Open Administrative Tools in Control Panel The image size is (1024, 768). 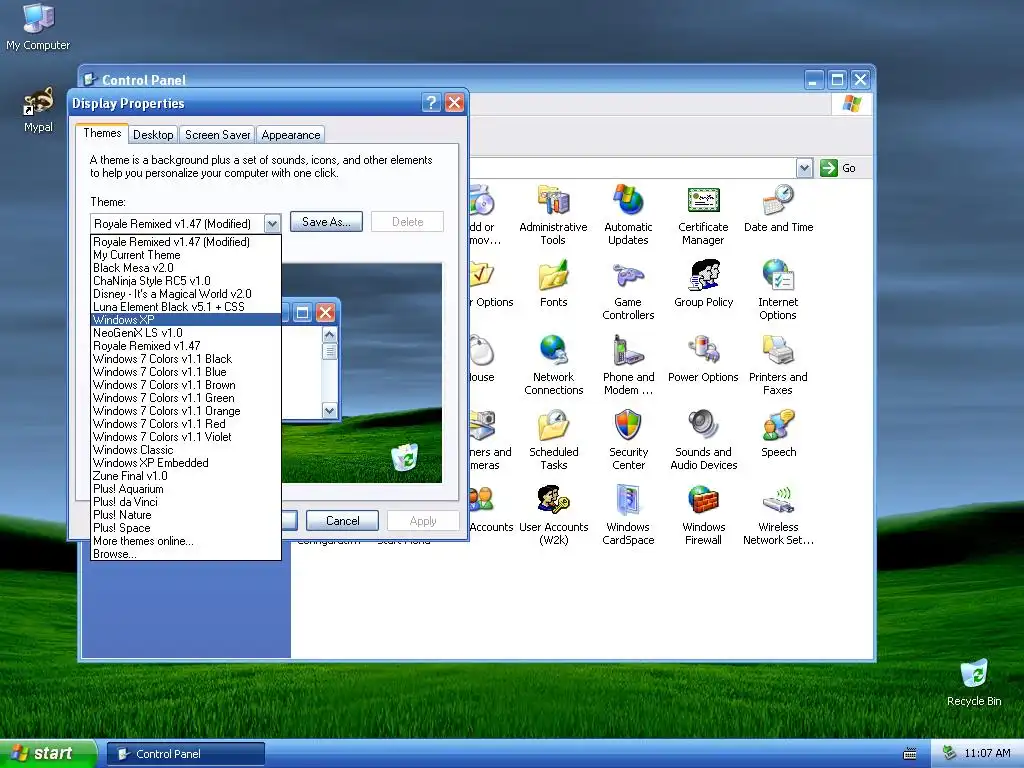tap(553, 215)
